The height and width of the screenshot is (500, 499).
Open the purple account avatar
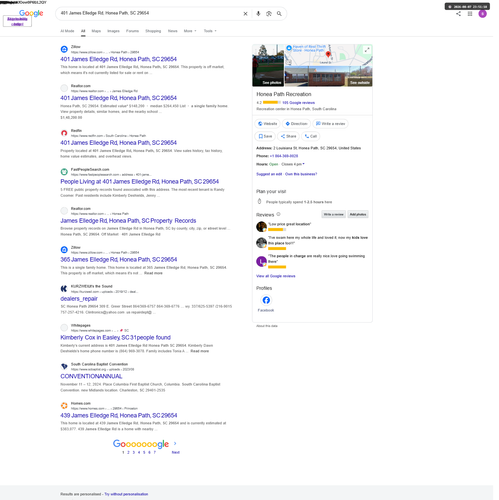click(x=482, y=14)
